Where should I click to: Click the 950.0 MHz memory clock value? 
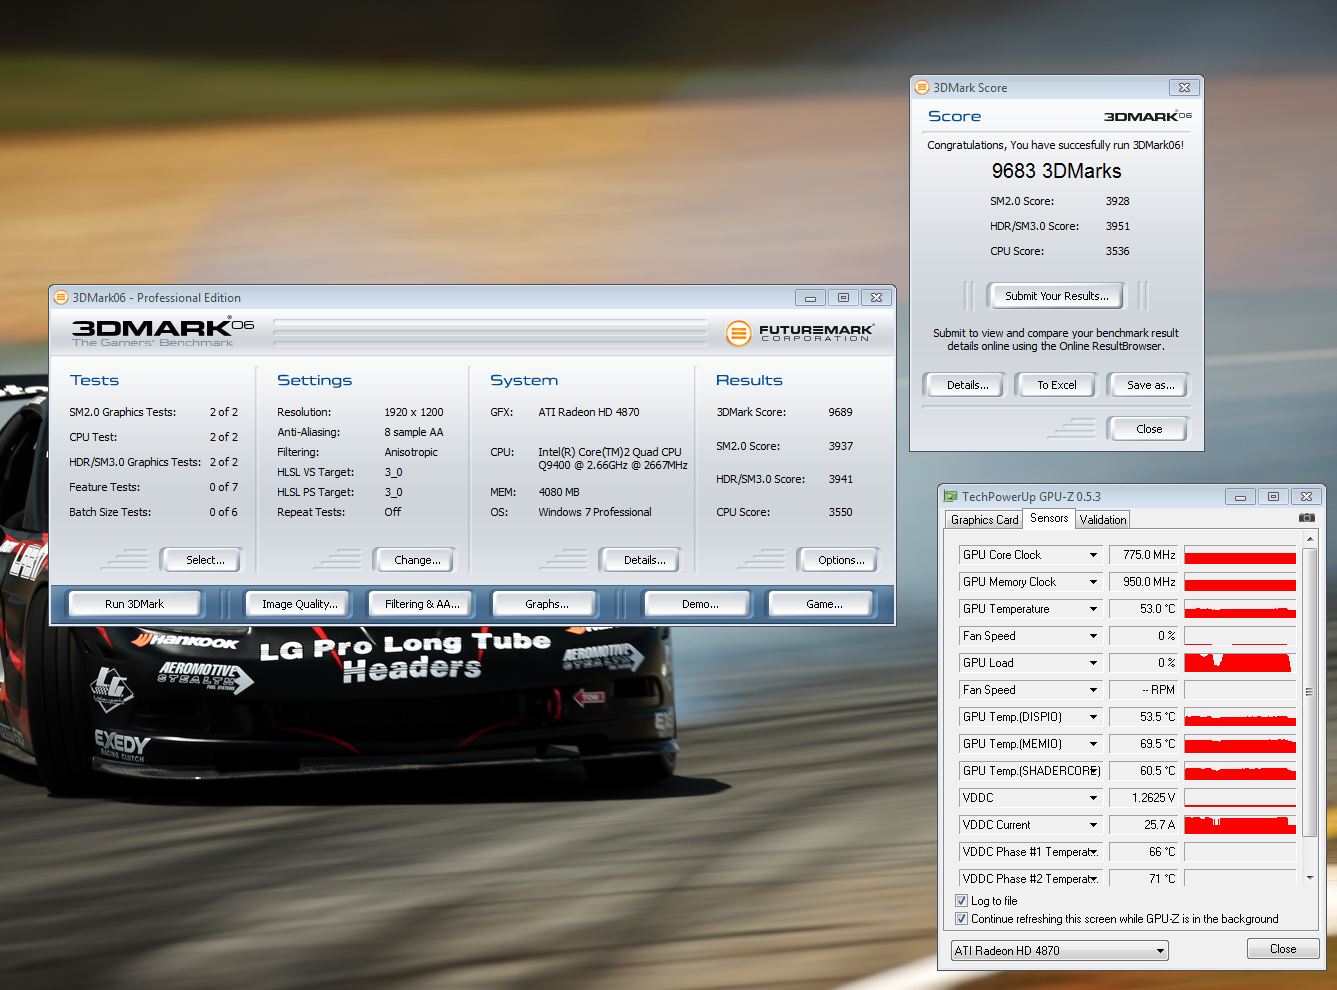pos(1149,582)
